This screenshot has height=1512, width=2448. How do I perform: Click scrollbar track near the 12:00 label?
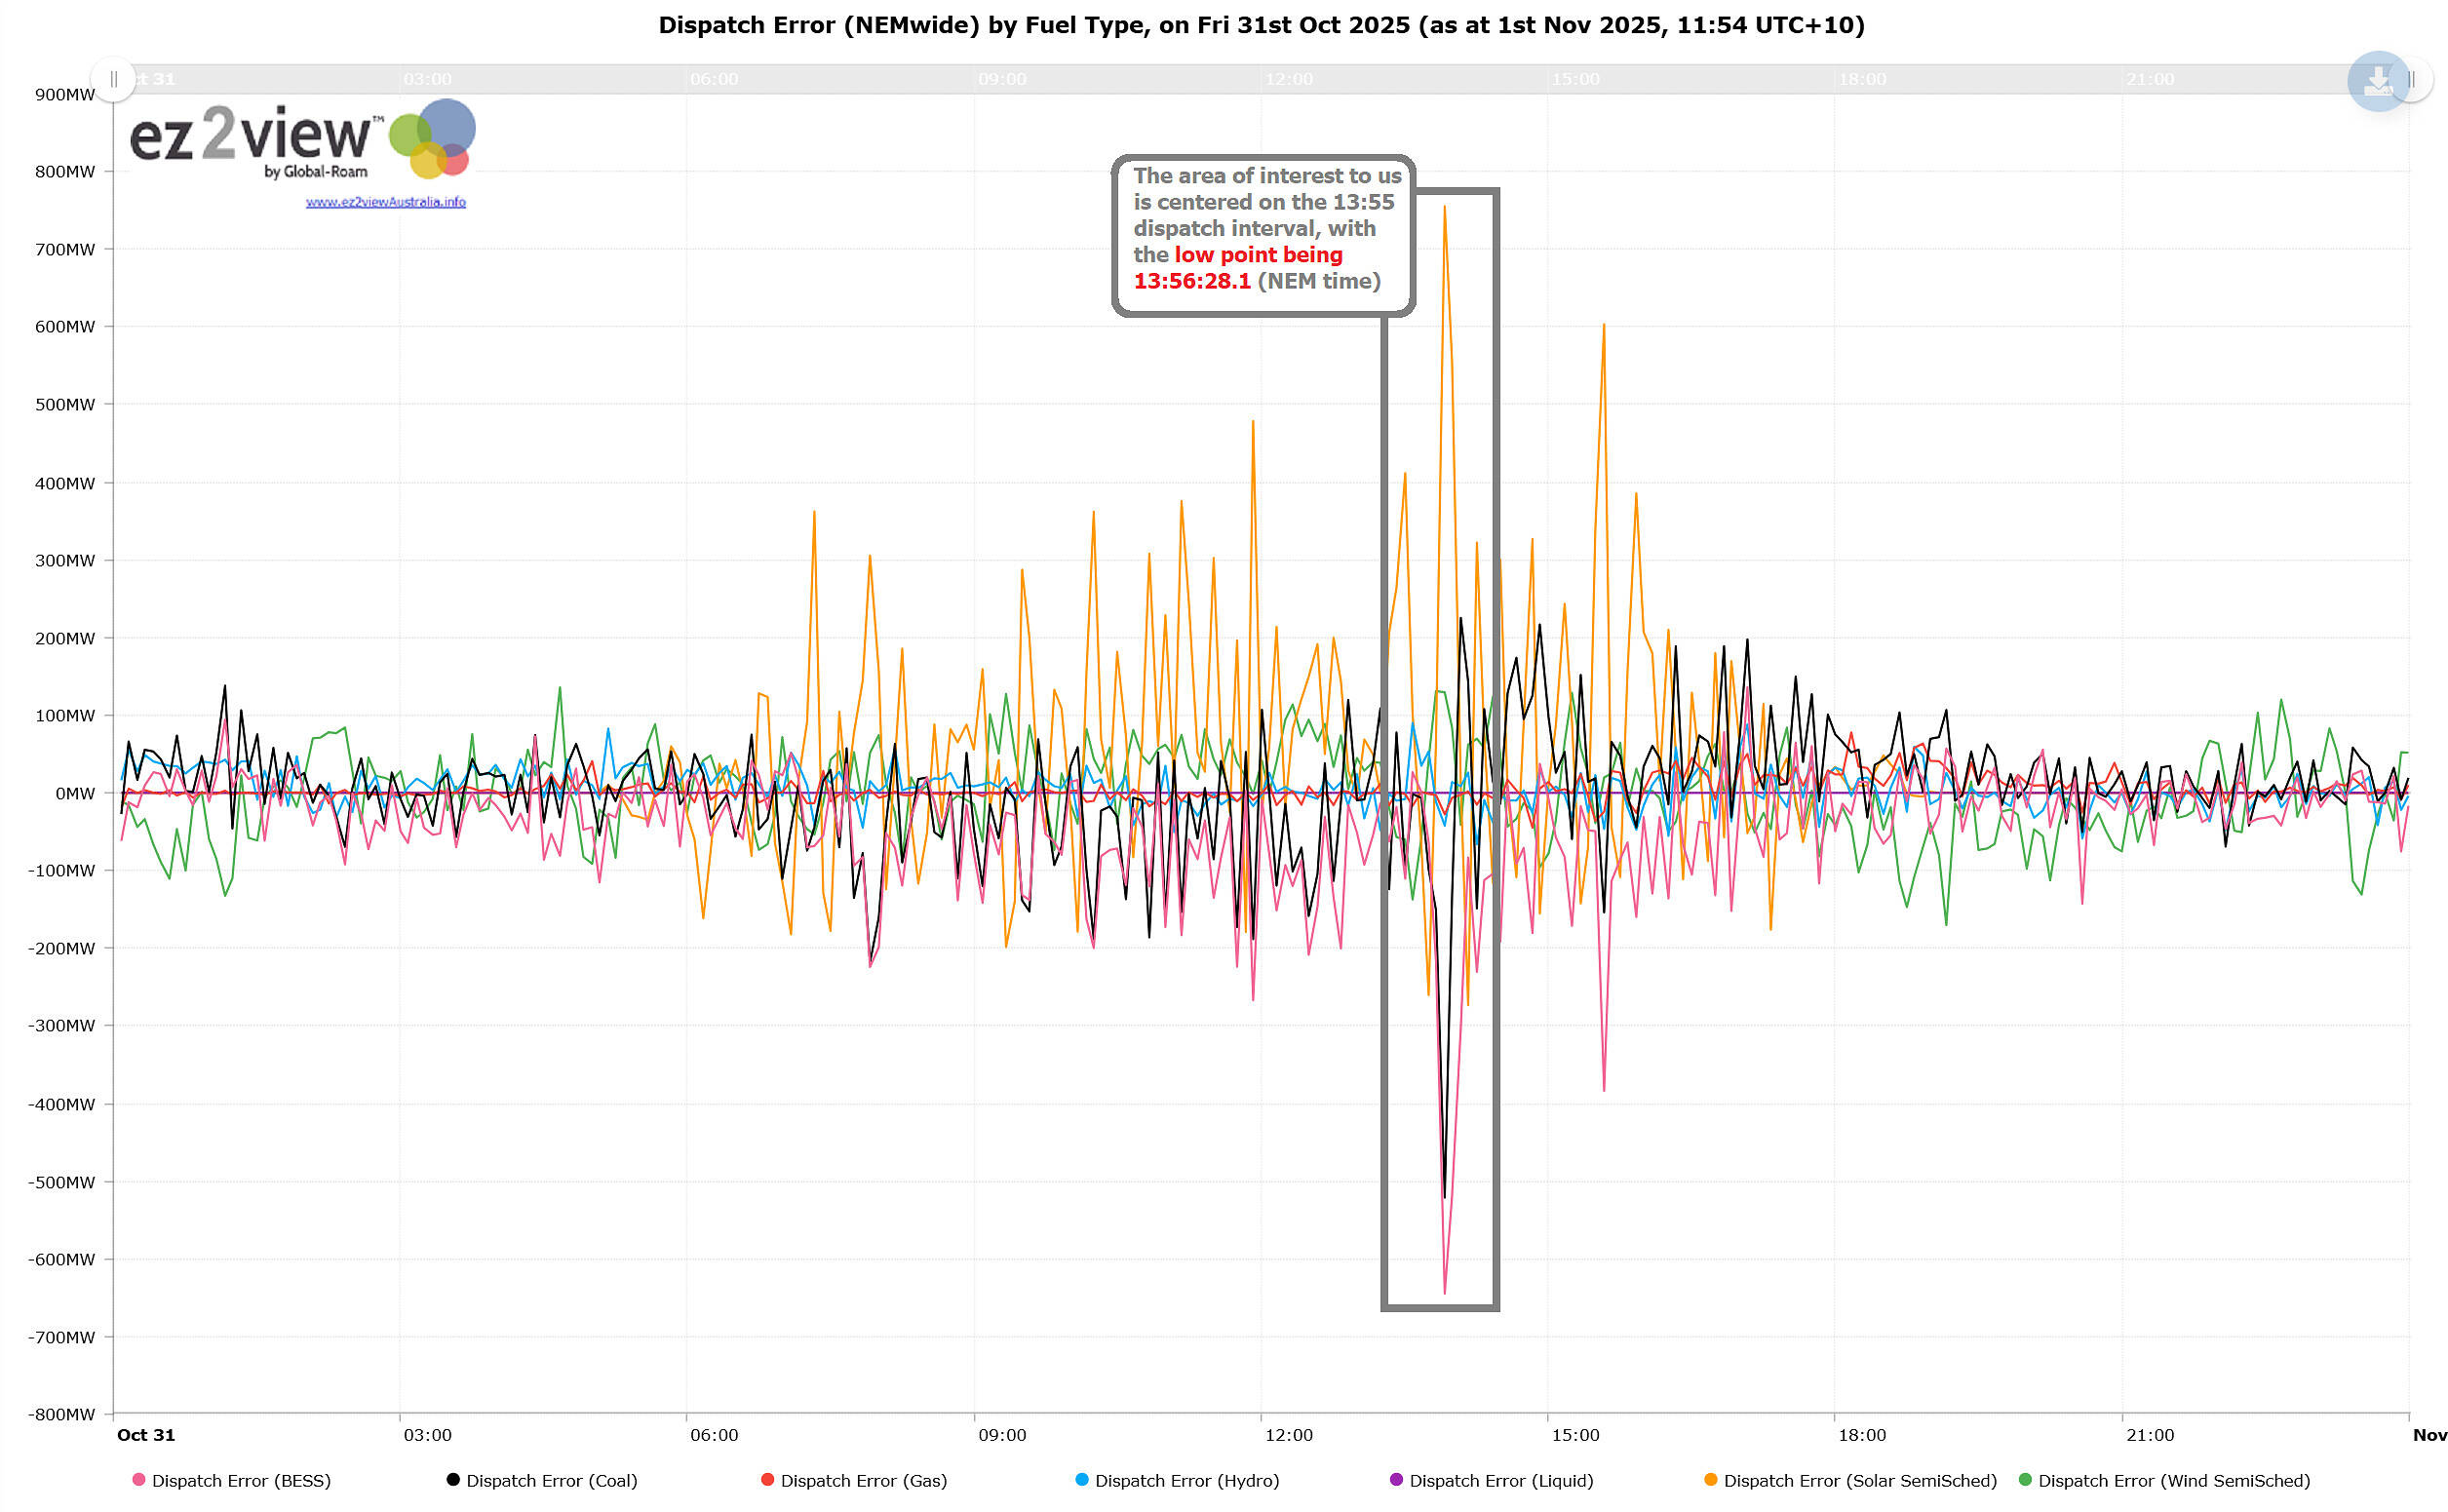coord(1288,79)
